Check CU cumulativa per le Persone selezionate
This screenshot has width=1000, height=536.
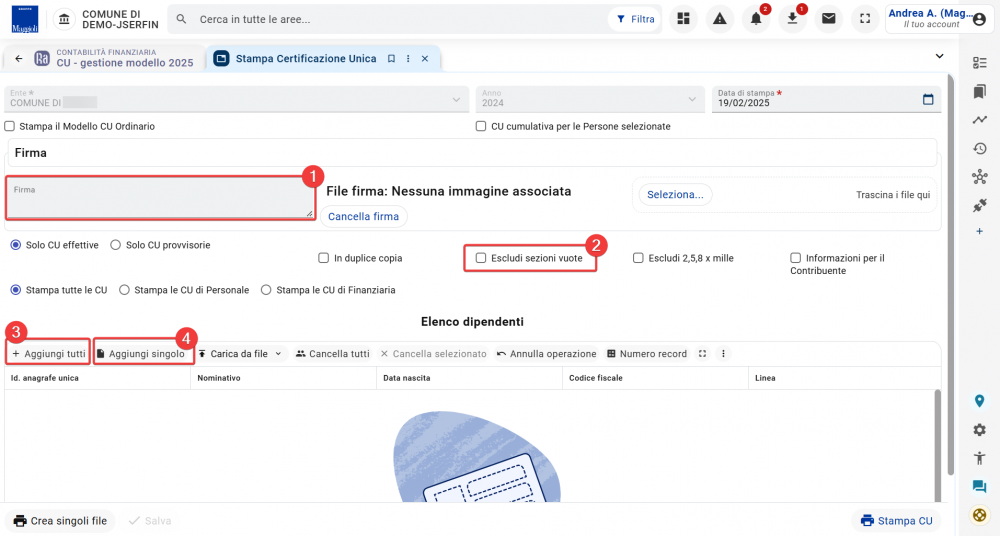[x=481, y=126]
